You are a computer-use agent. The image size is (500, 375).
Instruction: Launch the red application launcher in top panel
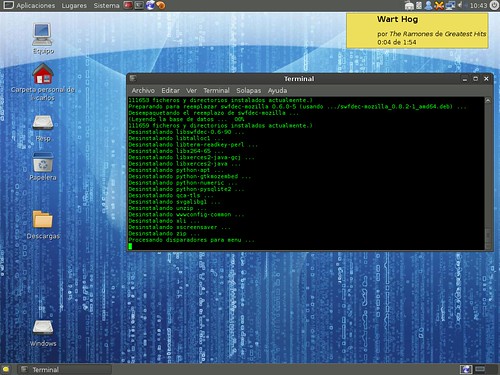128,5
